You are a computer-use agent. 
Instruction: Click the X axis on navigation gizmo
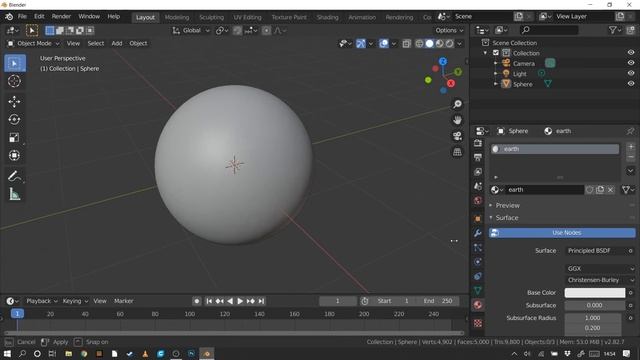point(451,83)
